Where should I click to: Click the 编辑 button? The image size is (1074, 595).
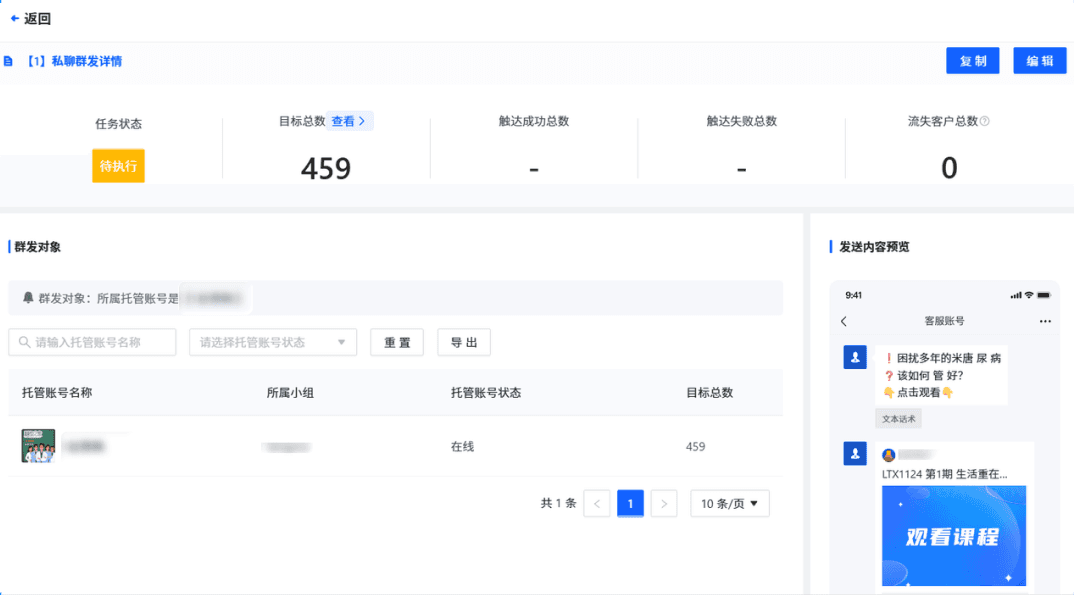point(1040,61)
